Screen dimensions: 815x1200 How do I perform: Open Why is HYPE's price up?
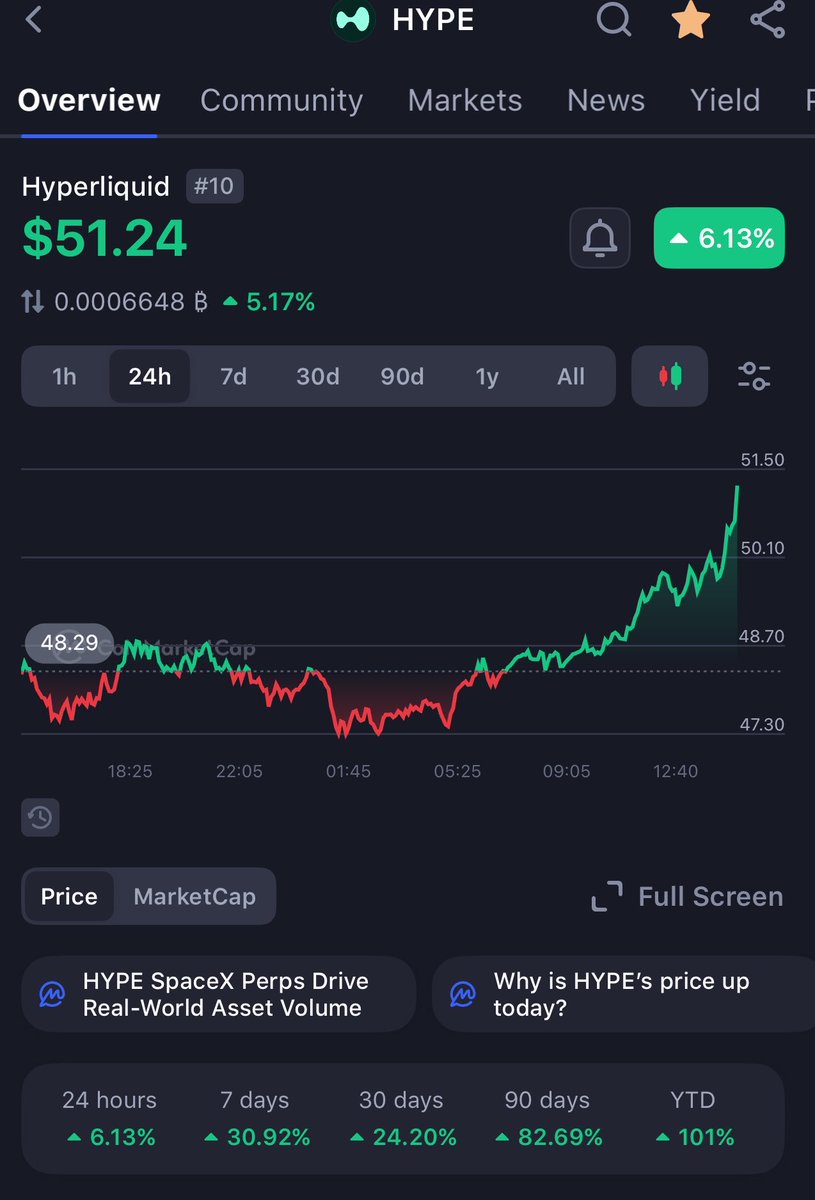point(624,994)
